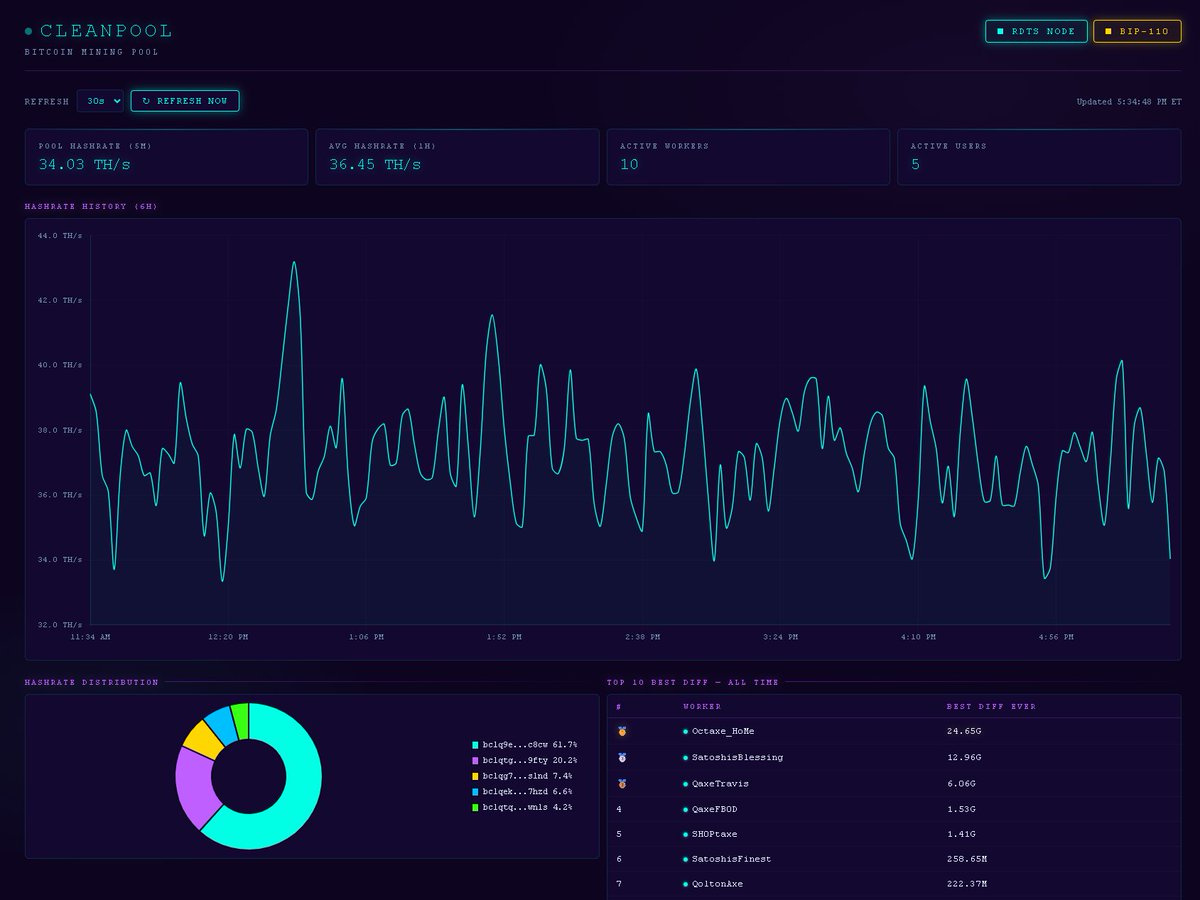Select the SatoshisBlessing worker name
The image size is (1200, 900).
[738, 758]
